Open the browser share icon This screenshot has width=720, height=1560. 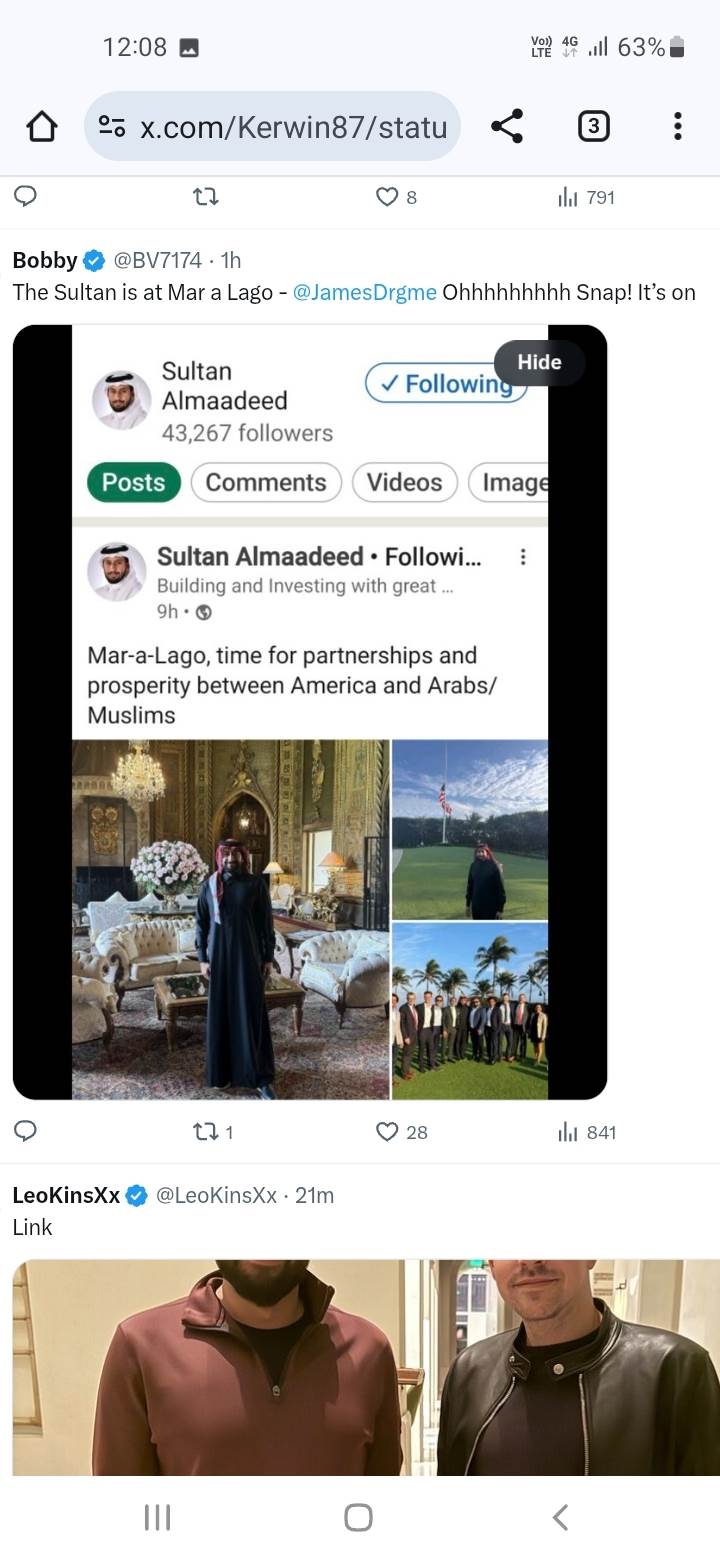coord(507,127)
